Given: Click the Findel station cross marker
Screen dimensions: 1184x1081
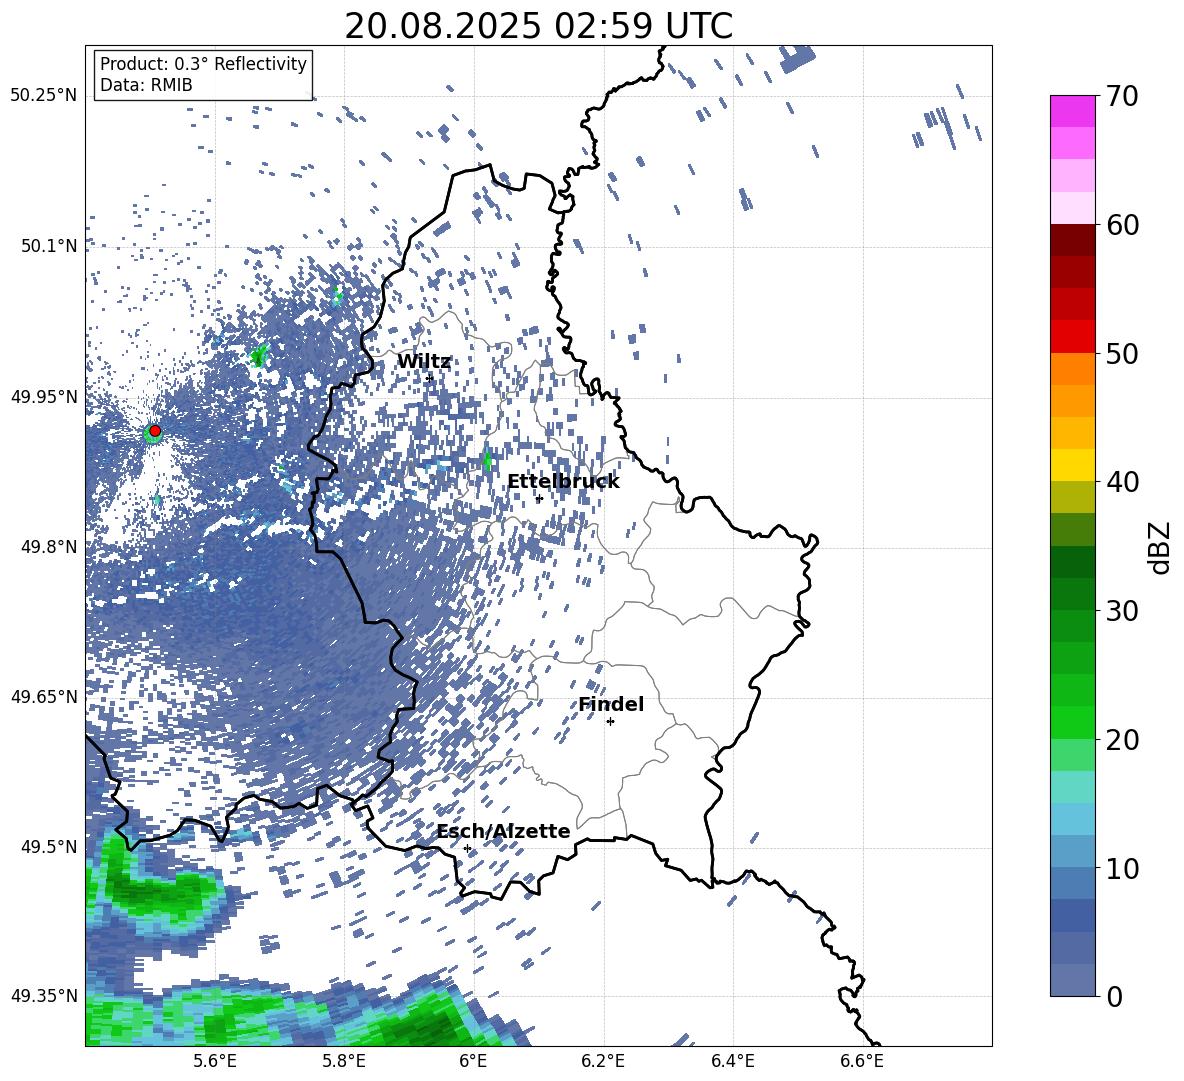Looking at the screenshot, I should (610, 722).
